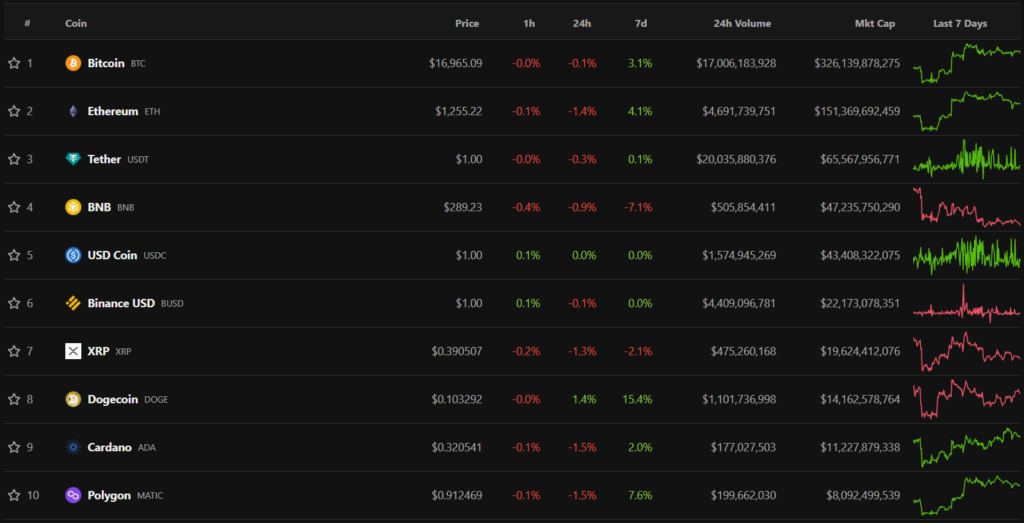Click the Tether coin logo icon
1024x523 pixels.
click(73, 159)
